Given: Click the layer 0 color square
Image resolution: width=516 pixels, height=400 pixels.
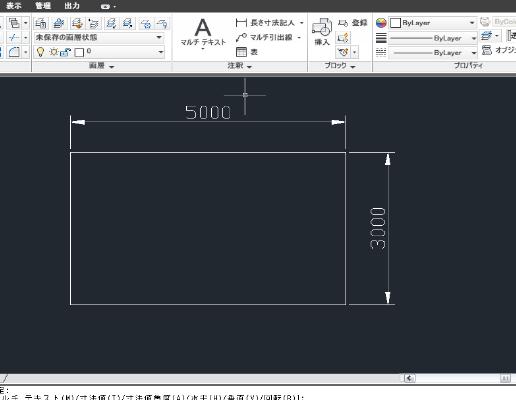Looking at the screenshot, I should [x=79, y=53].
